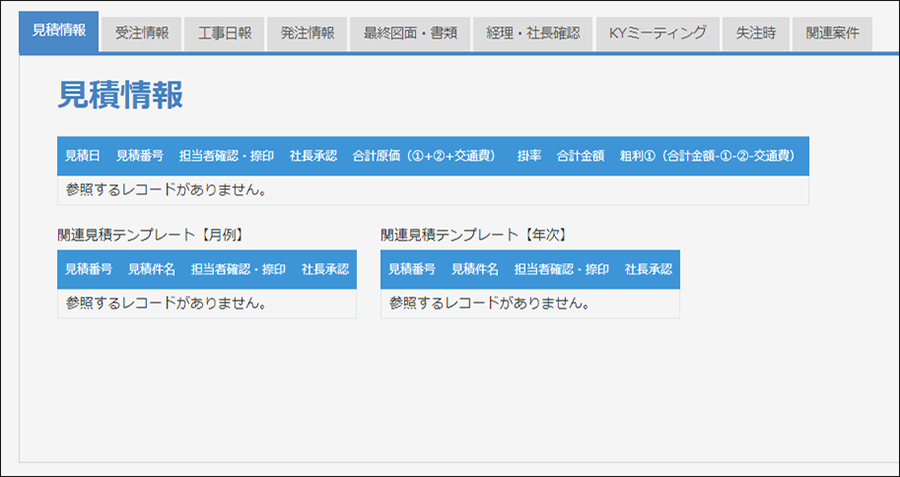The height and width of the screenshot is (477, 900).
Task: Click 見積番号 header in 月例 table
Action: coord(88,269)
